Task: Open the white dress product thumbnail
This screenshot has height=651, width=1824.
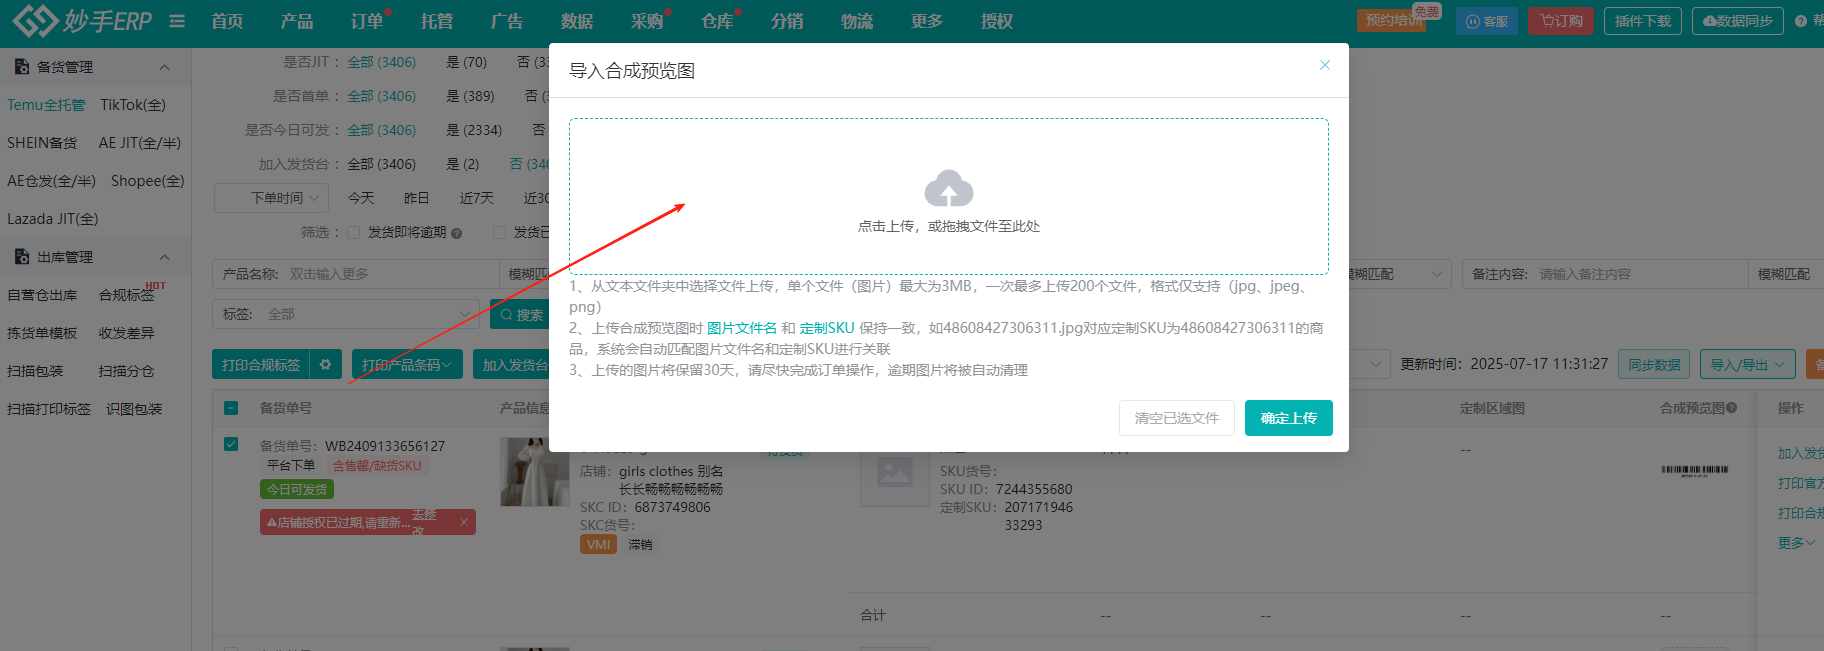Action: [534, 471]
